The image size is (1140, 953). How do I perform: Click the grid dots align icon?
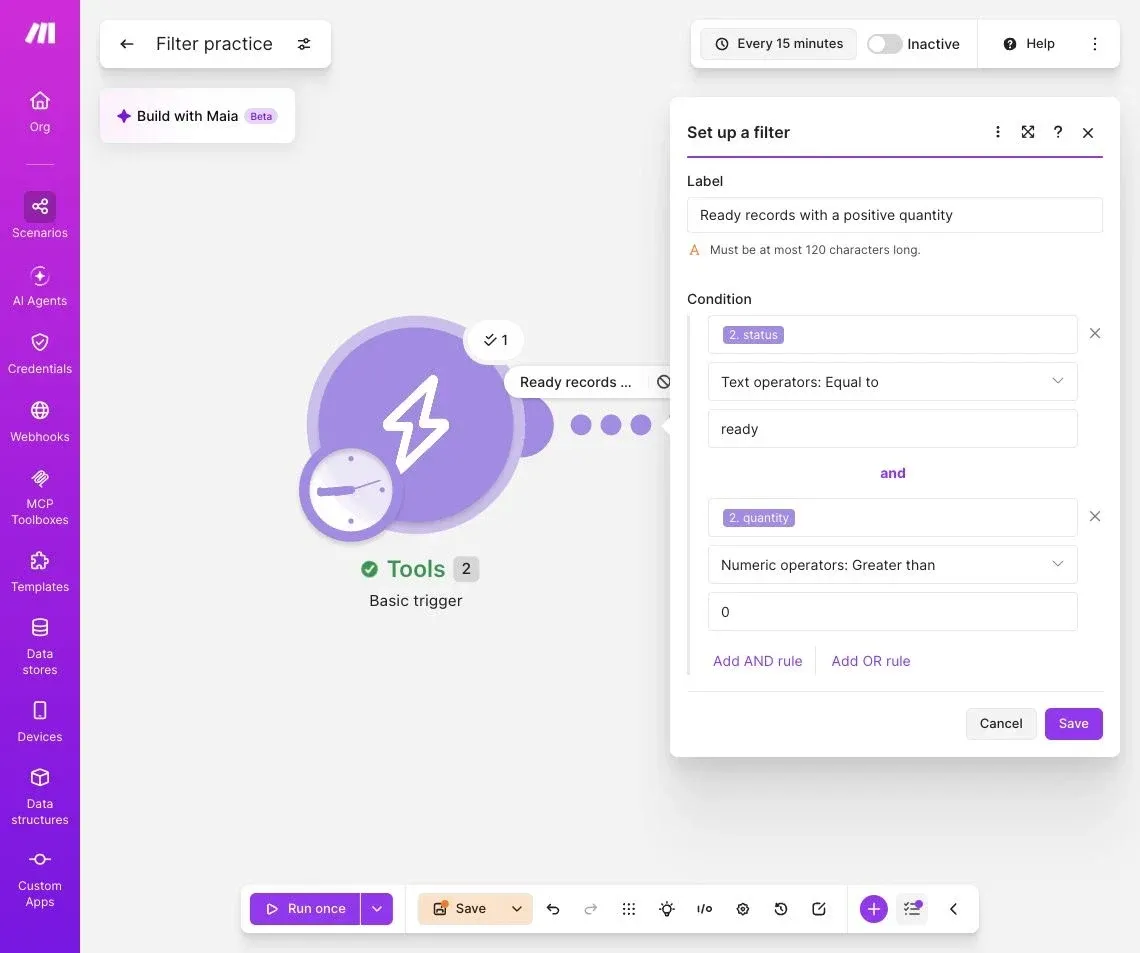click(x=629, y=909)
